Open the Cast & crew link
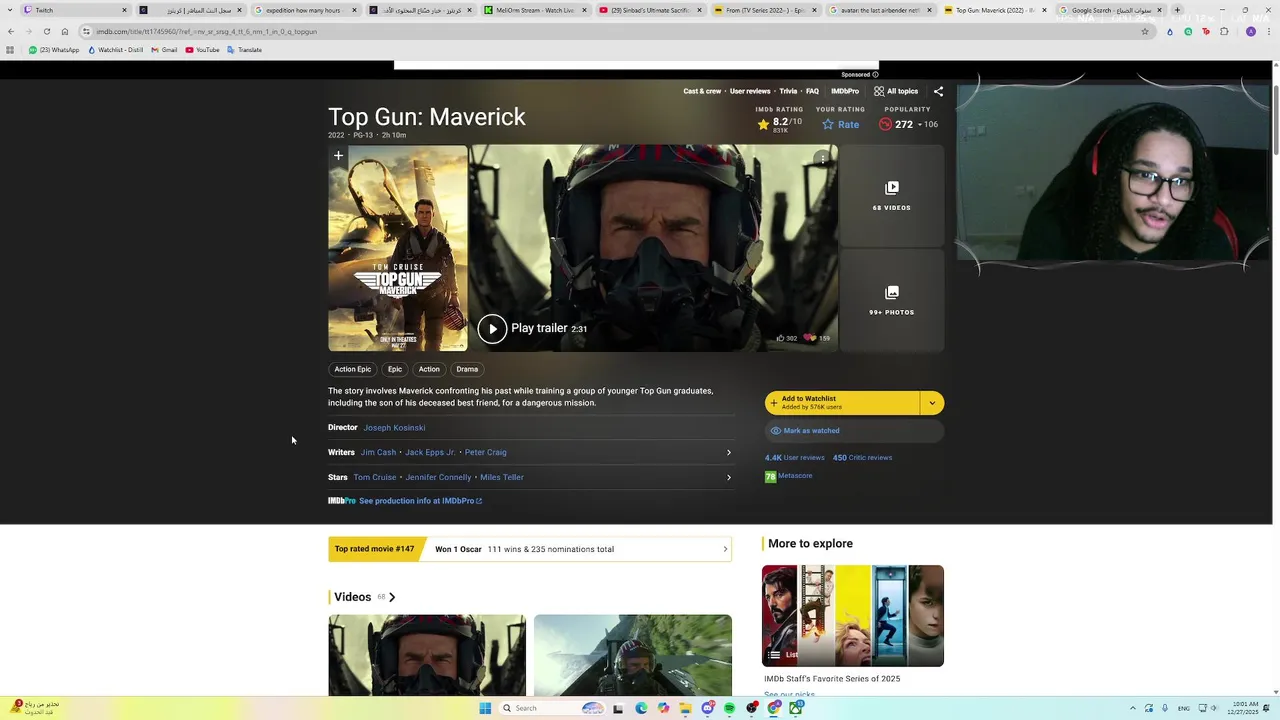The height and width of the screenshot is (720, 1280). (x=702, y=91)
